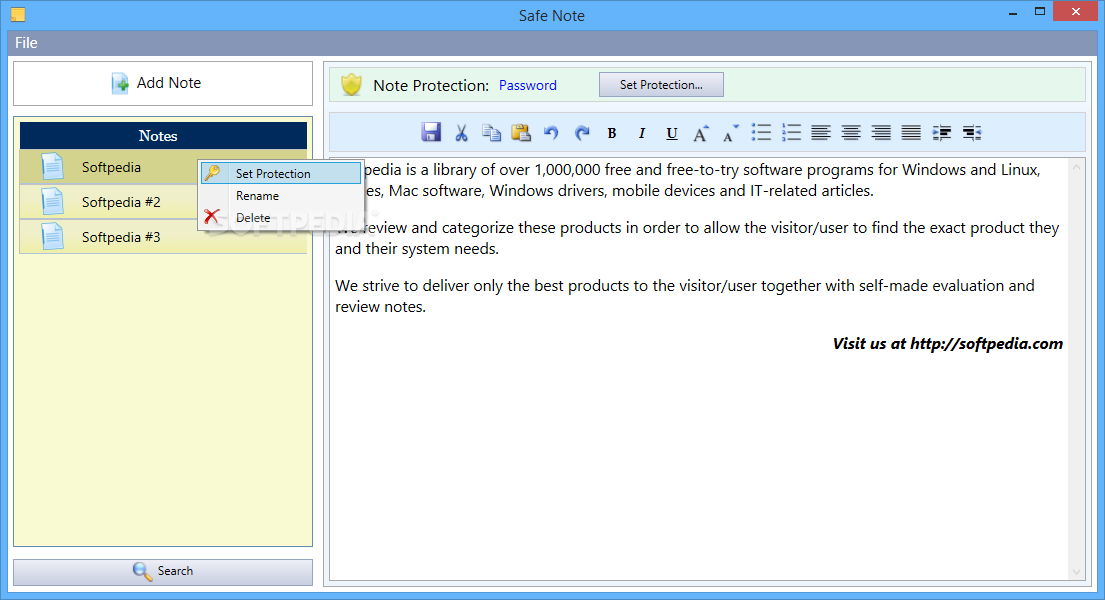Redo the last undone edit
The height and width of the screenshot is (600, 1105).
(x=581, y=133)
